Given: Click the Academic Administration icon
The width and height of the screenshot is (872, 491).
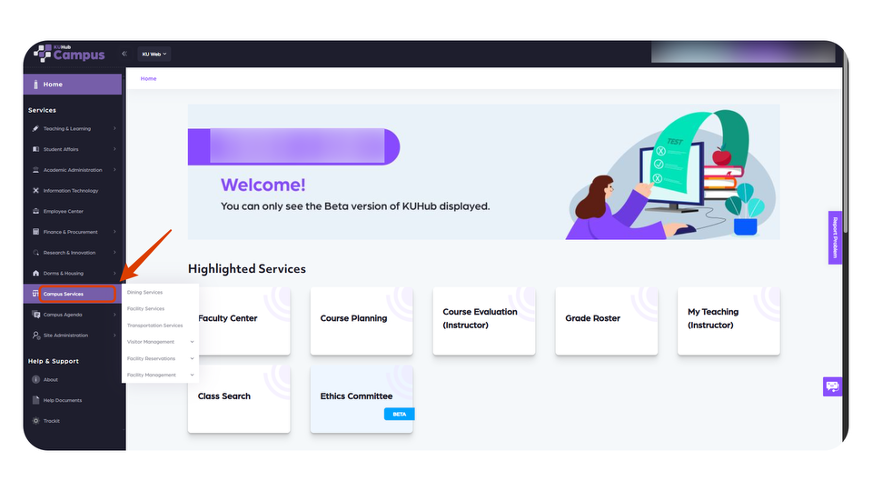Looking at the screenshot, I should click(x=36, y=170).
